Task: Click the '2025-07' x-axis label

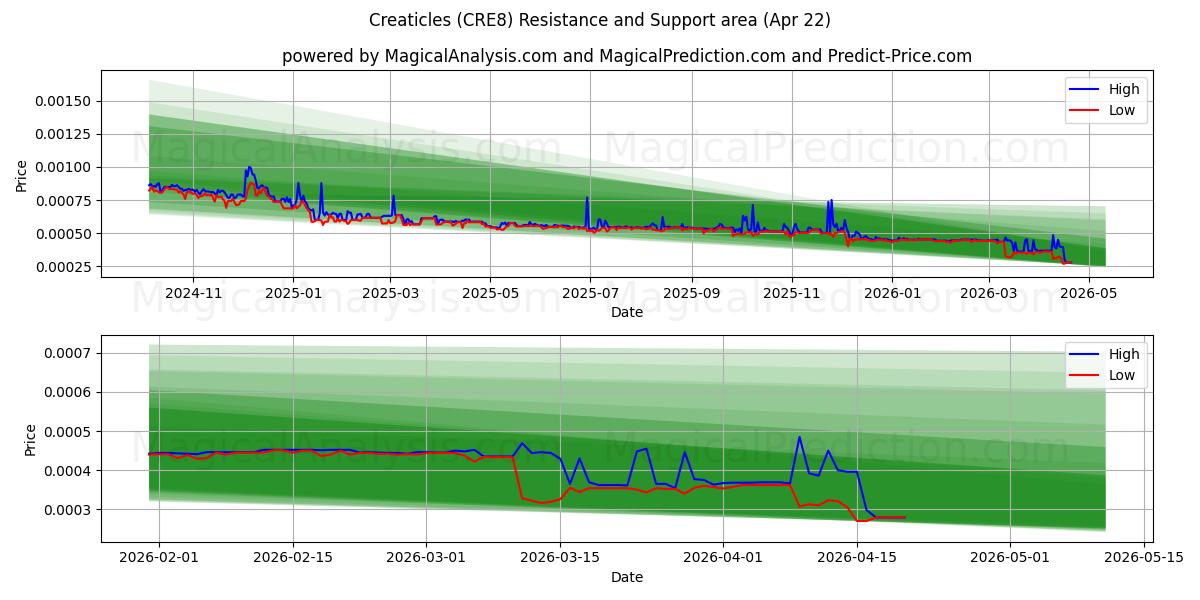Action: [590, 294]
